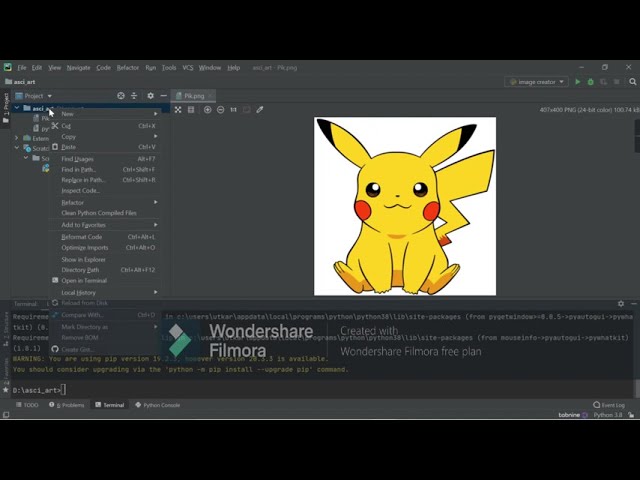Screen dimensions: 640x480
Task: Click the Pikachu image in viewer
Action: pos(405,206)
